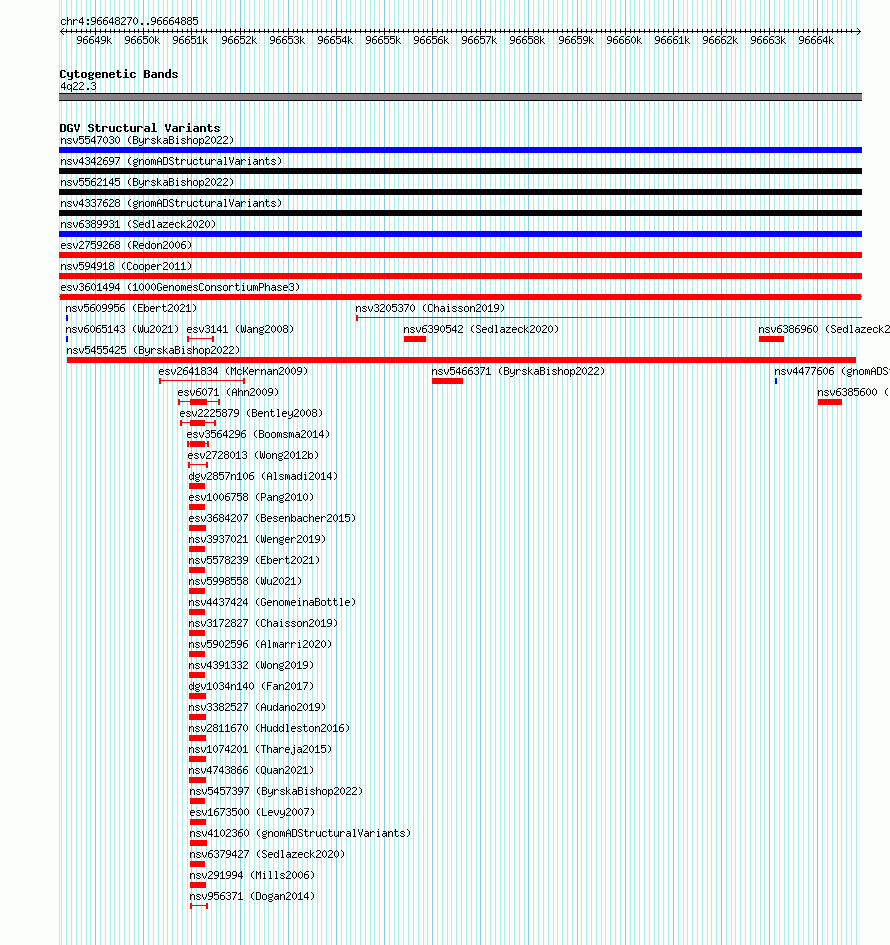890x945 pixels.
Task: Click the black bar under nsv4342697
Action: [460, 171]
